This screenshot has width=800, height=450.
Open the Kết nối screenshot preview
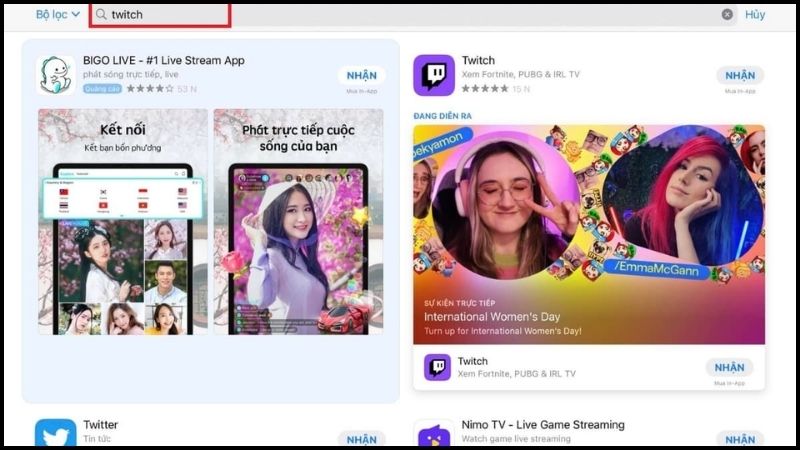coord(123,221)
